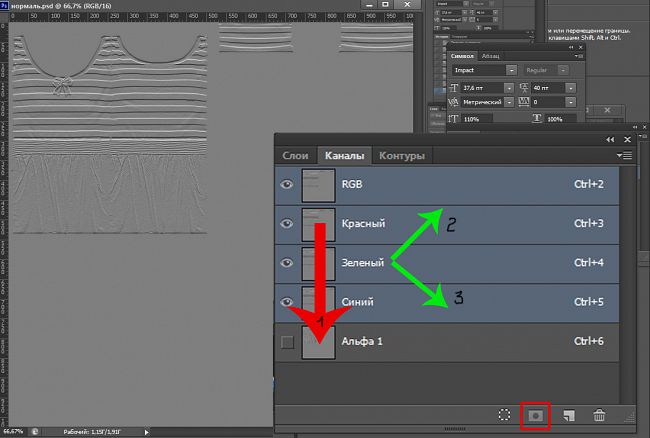Show the Альфа 1 channel visibility box

[288, 342]
